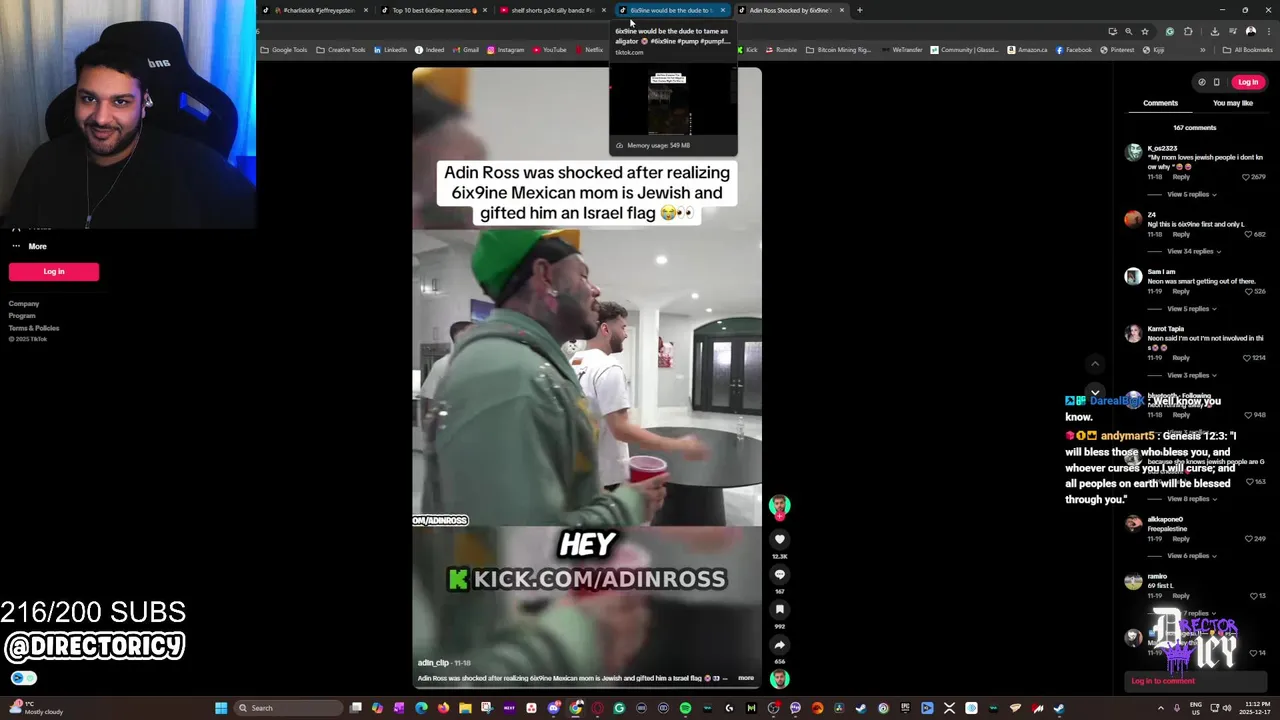
Task: Open the Top 10 best 6ix9ine moments tab
Action: coord(432,10)
